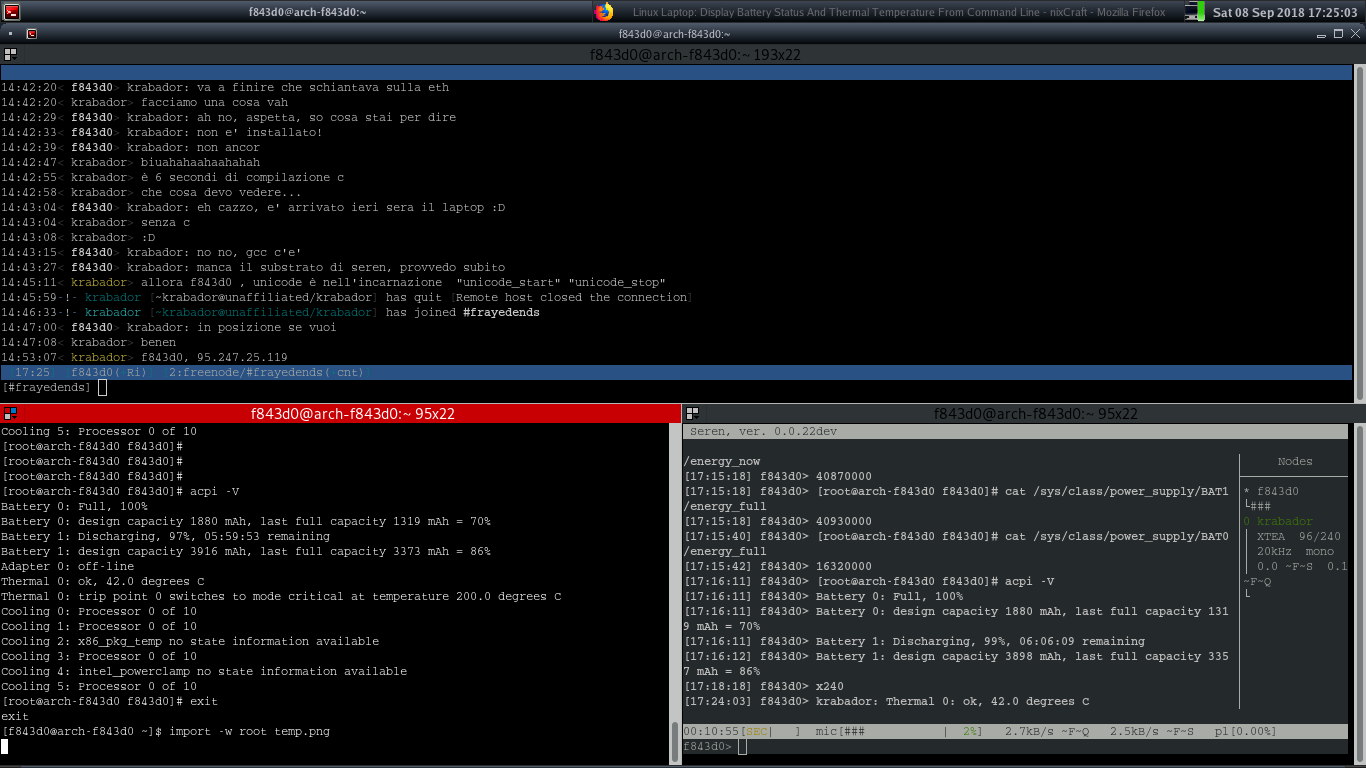The image size is (1366, 768).
Task: Click the red terminal icon on the window title bar
Action: pos(32,33)
